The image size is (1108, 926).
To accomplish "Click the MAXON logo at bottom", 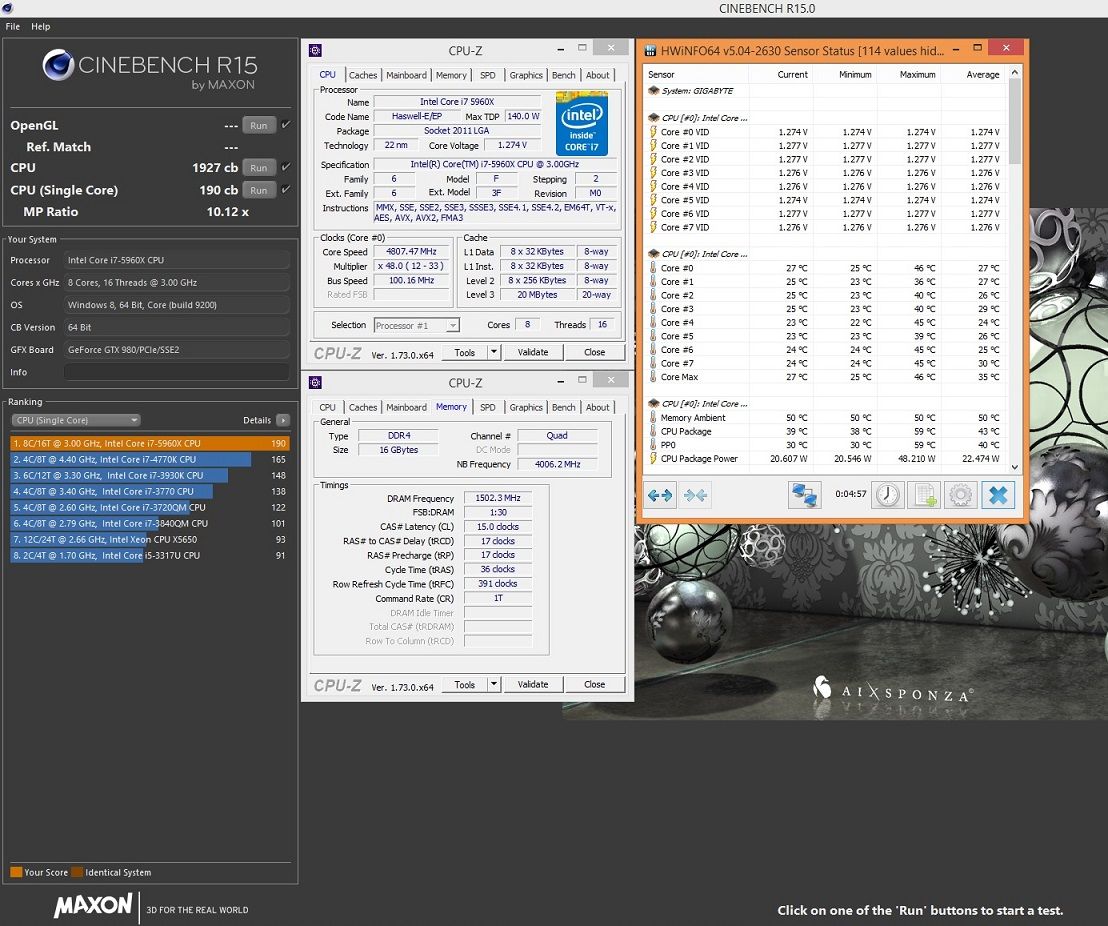I will [93, 905].
